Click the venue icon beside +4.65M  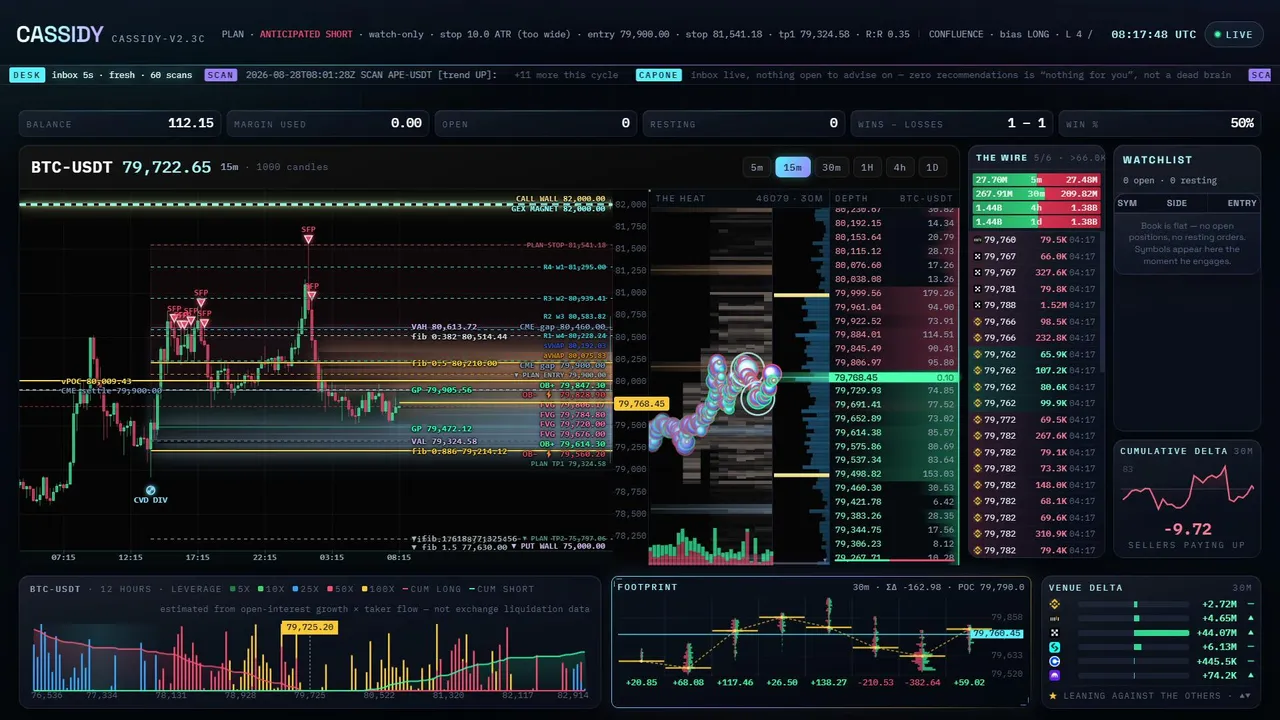[1054, 619]
